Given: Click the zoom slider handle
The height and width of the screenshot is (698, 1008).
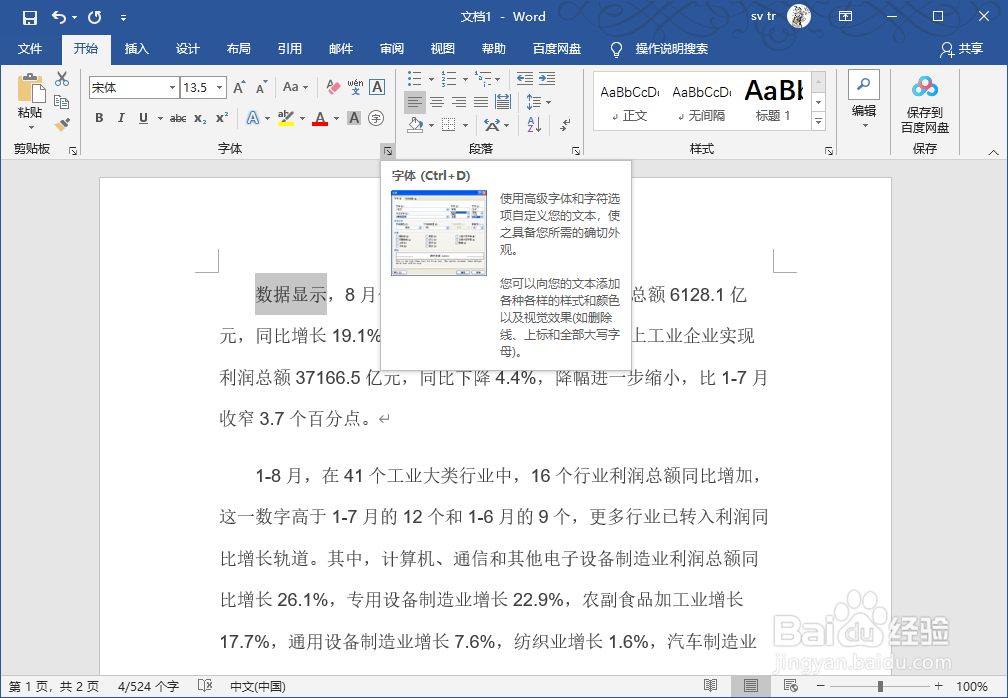Looking at the screenshot, I should (x=880, y=686).
